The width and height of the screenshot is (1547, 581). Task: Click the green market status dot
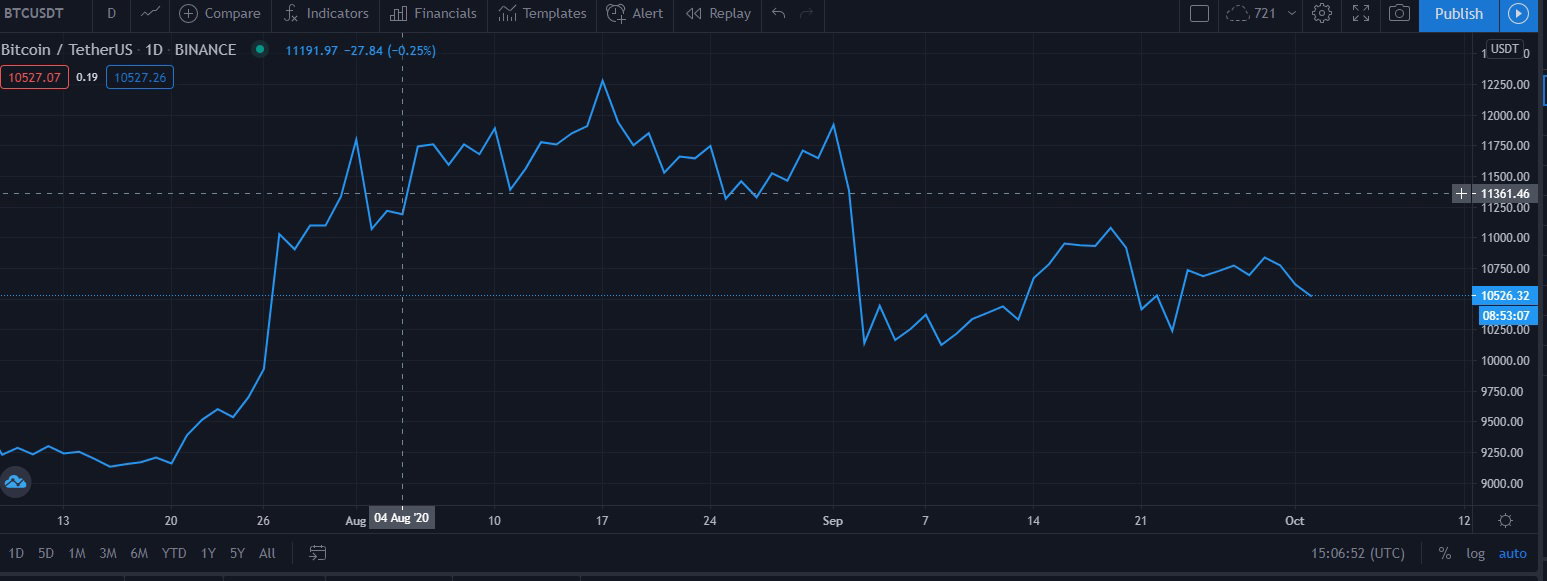coord(260,49)
